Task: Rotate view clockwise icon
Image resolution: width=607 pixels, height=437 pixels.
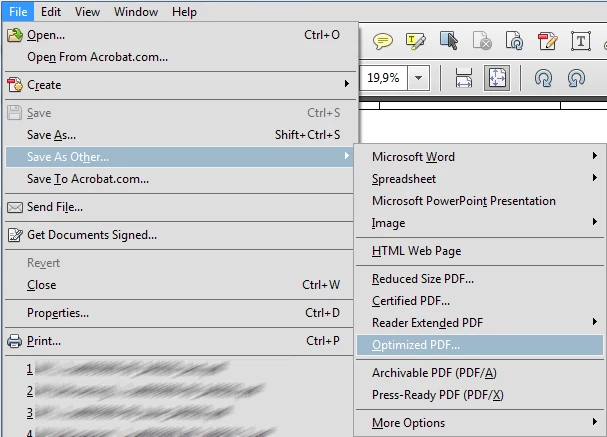Action: click(543, 78)
